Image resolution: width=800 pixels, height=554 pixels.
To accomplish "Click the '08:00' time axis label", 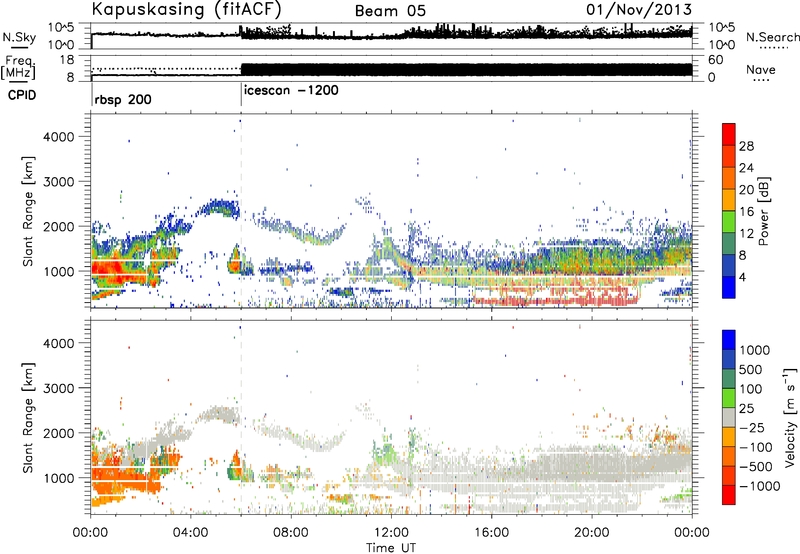I will point(291,533).
